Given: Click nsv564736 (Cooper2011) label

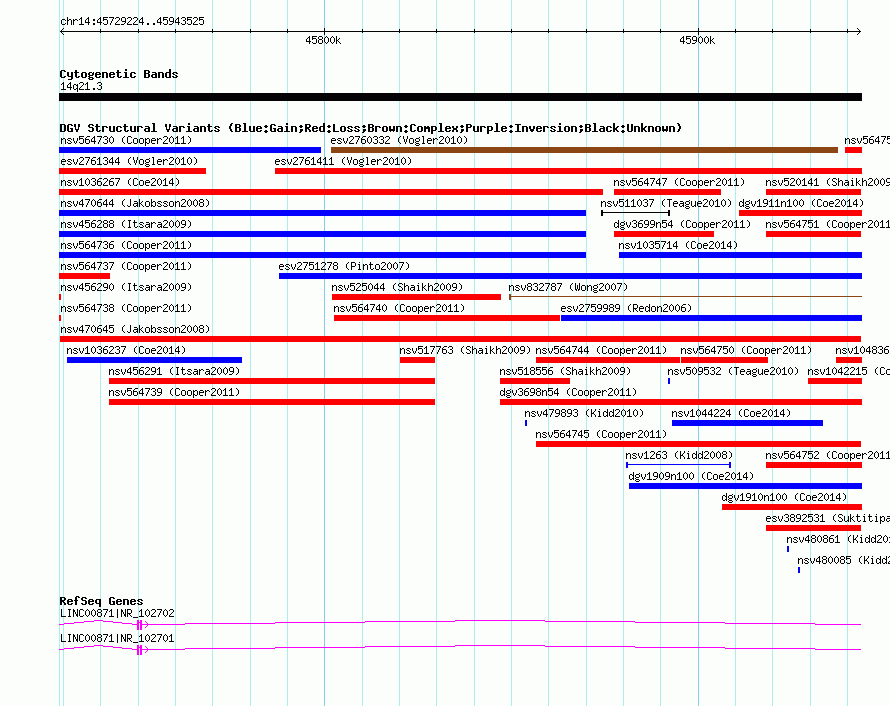Looking at the screenshot, I should [x=126, y=245].
